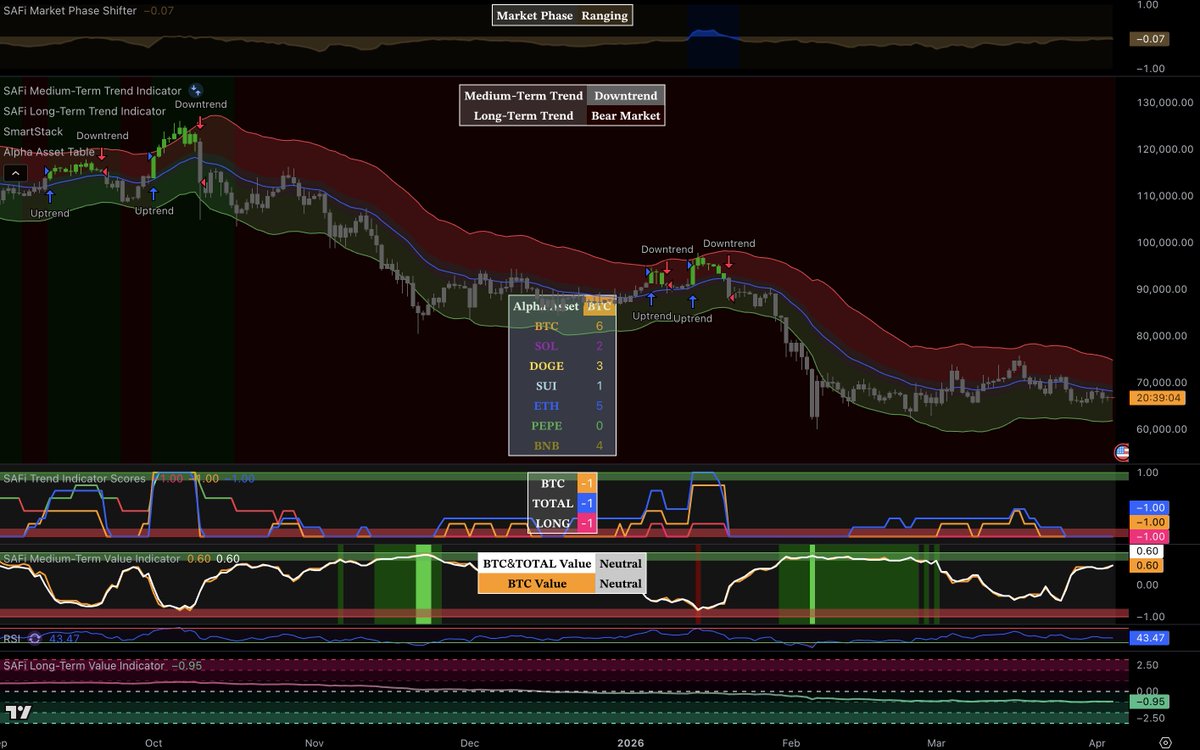Click the TOTAL row in the scores table
Screen dimensions: 1200x750
[x=562, y=503]
